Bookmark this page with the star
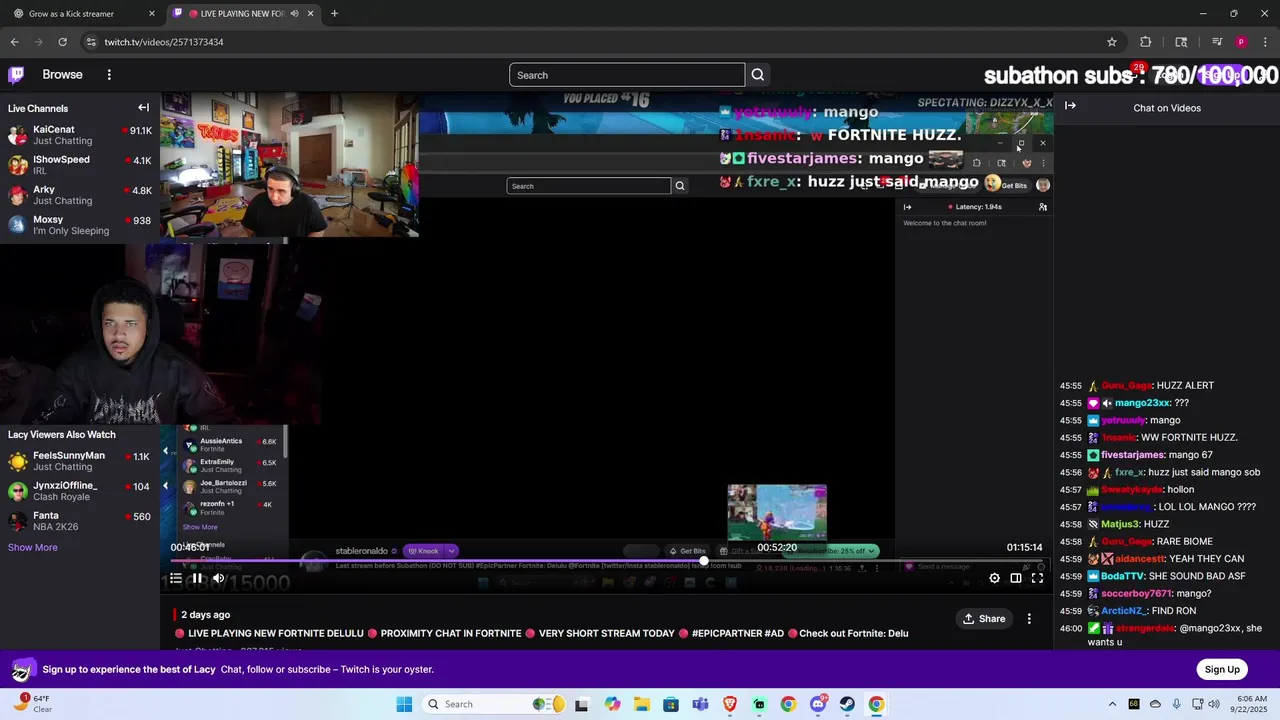The image size is (1280, 720). point(1111,42)
